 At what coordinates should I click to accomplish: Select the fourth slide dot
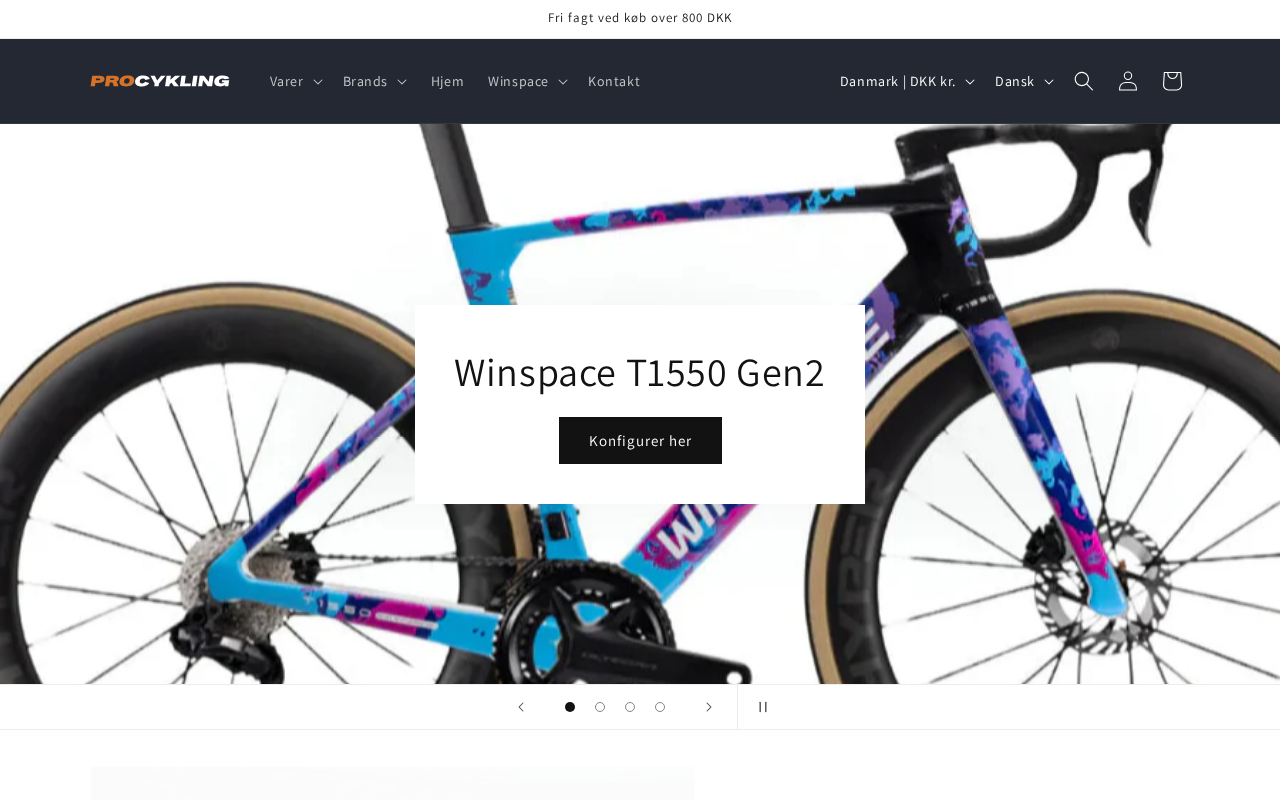click(660, 707)
